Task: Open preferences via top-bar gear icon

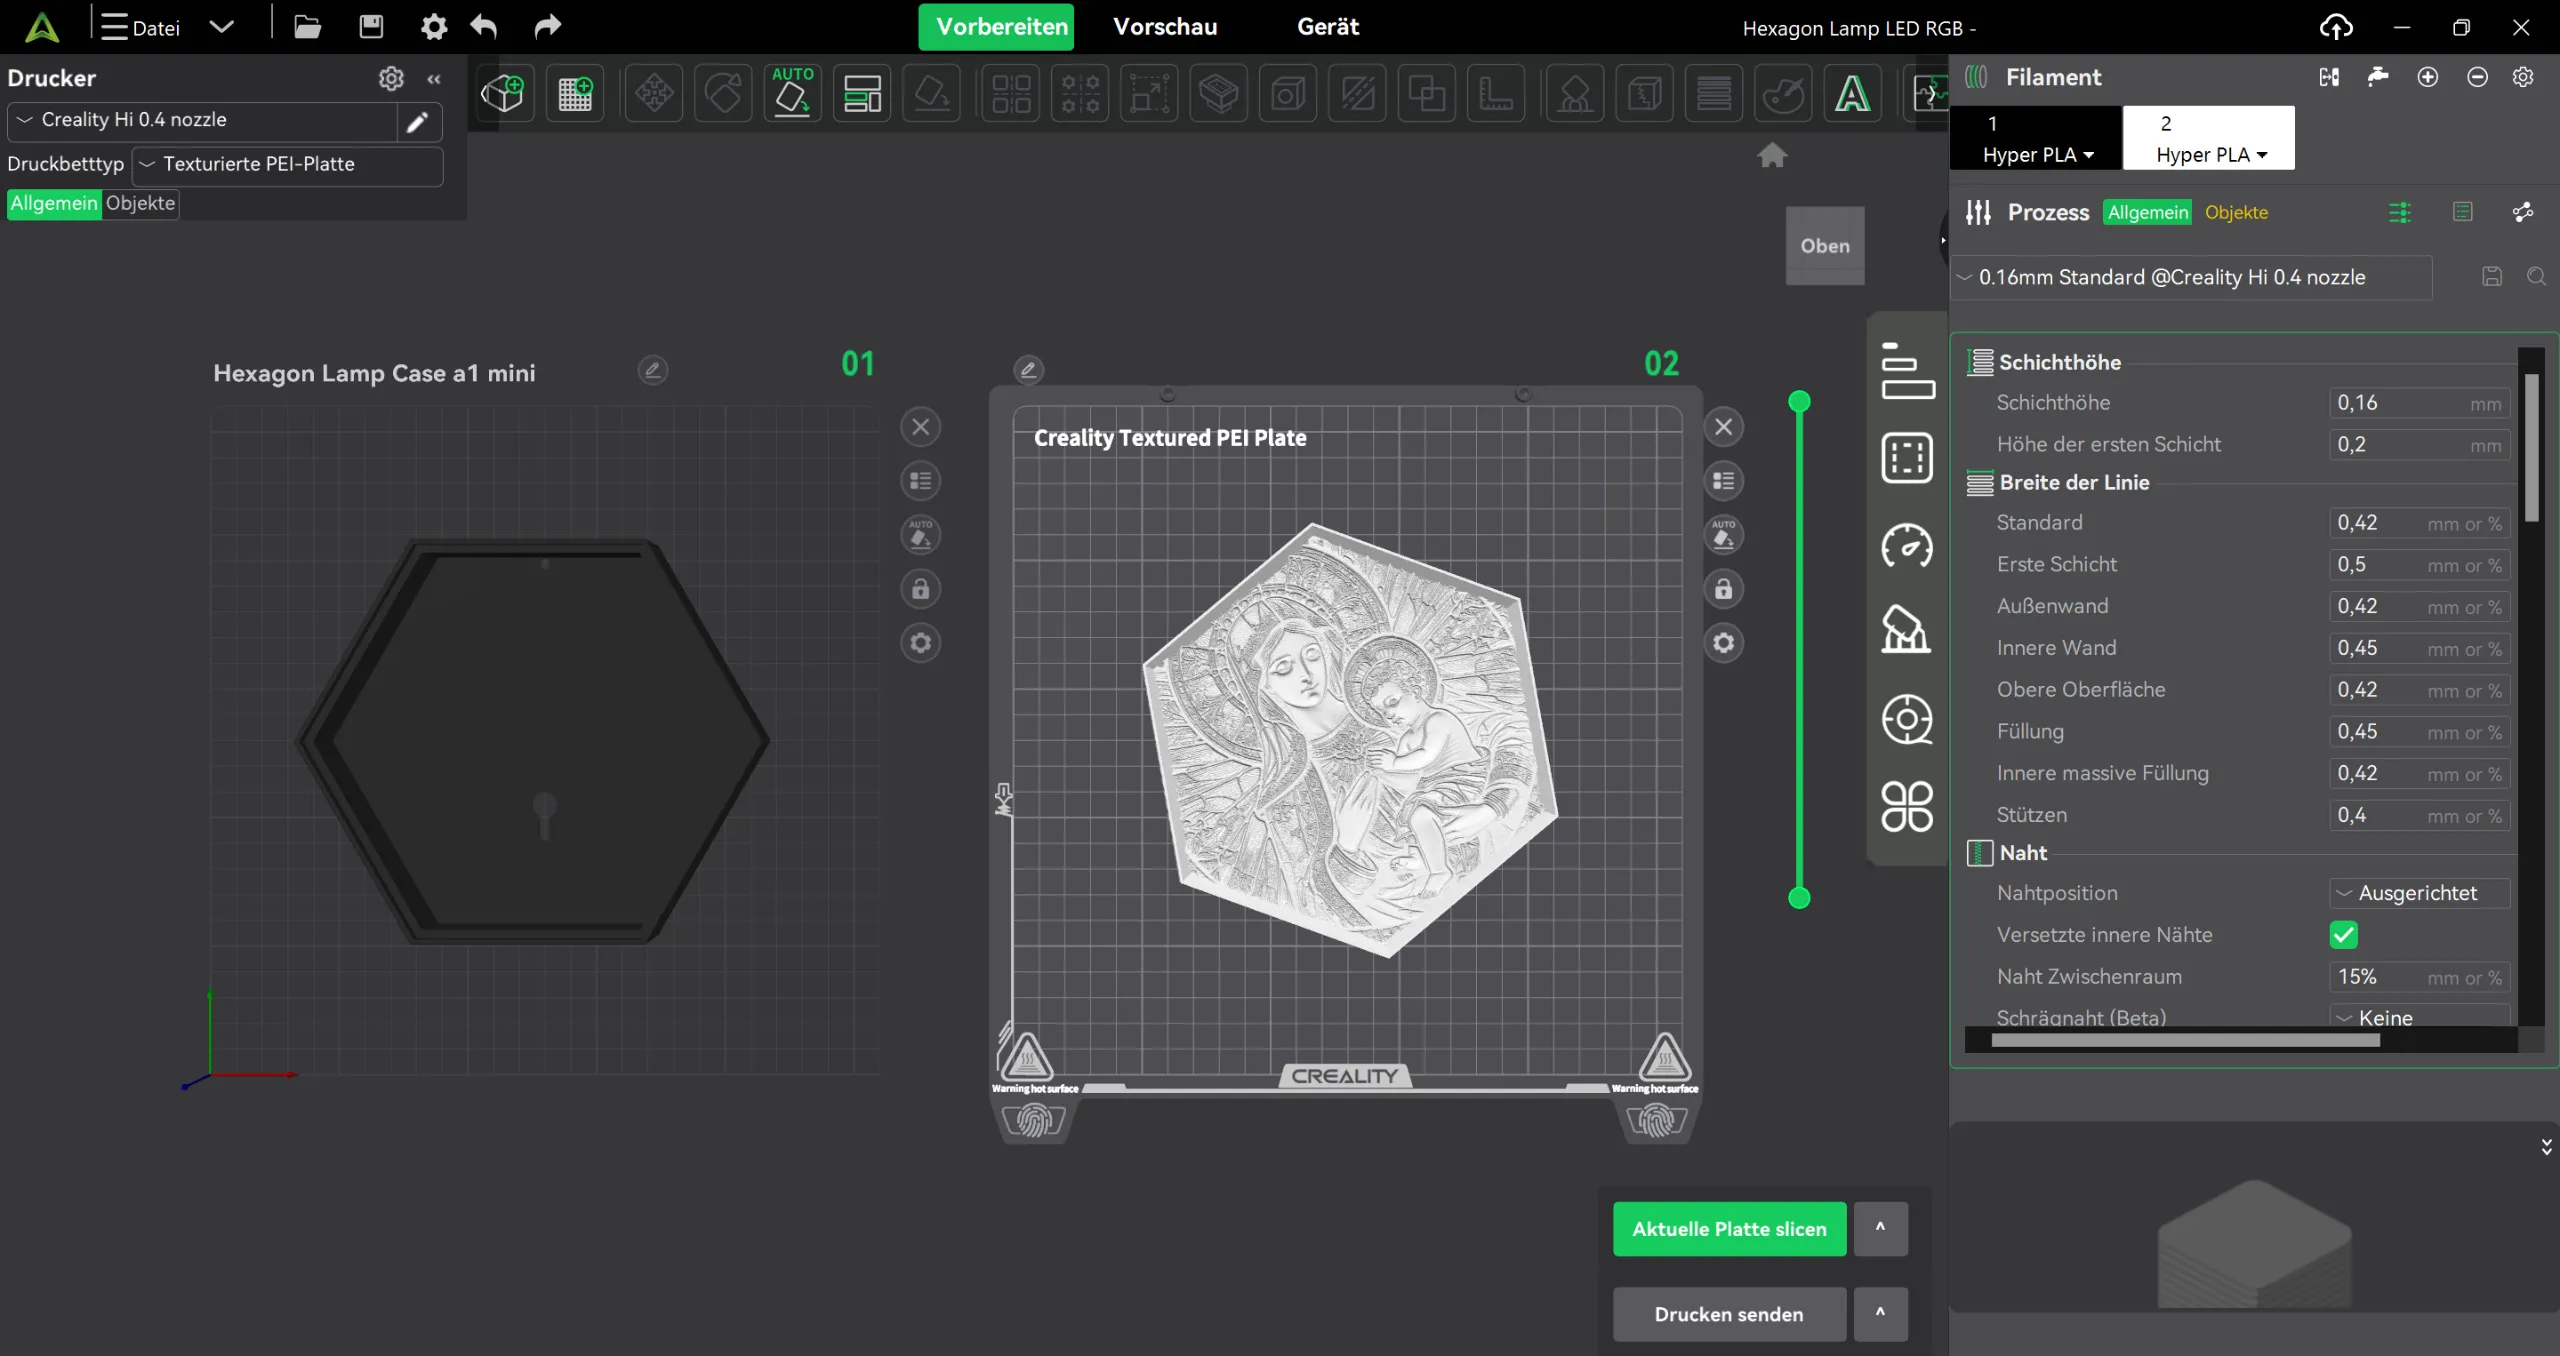Action: coord(434,27)
